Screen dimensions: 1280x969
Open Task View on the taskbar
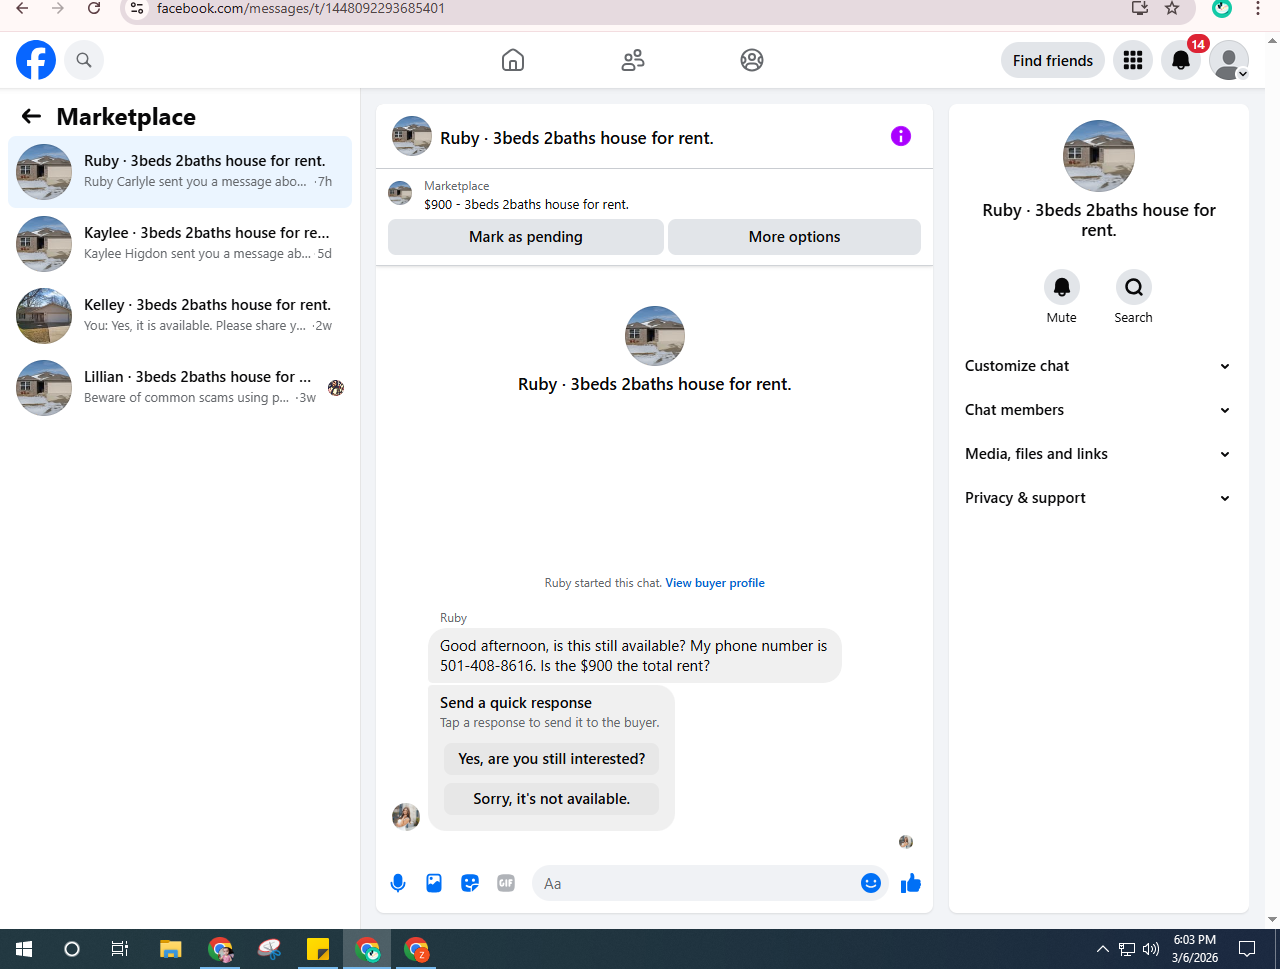pyautogui.click(x=120, y=949)
